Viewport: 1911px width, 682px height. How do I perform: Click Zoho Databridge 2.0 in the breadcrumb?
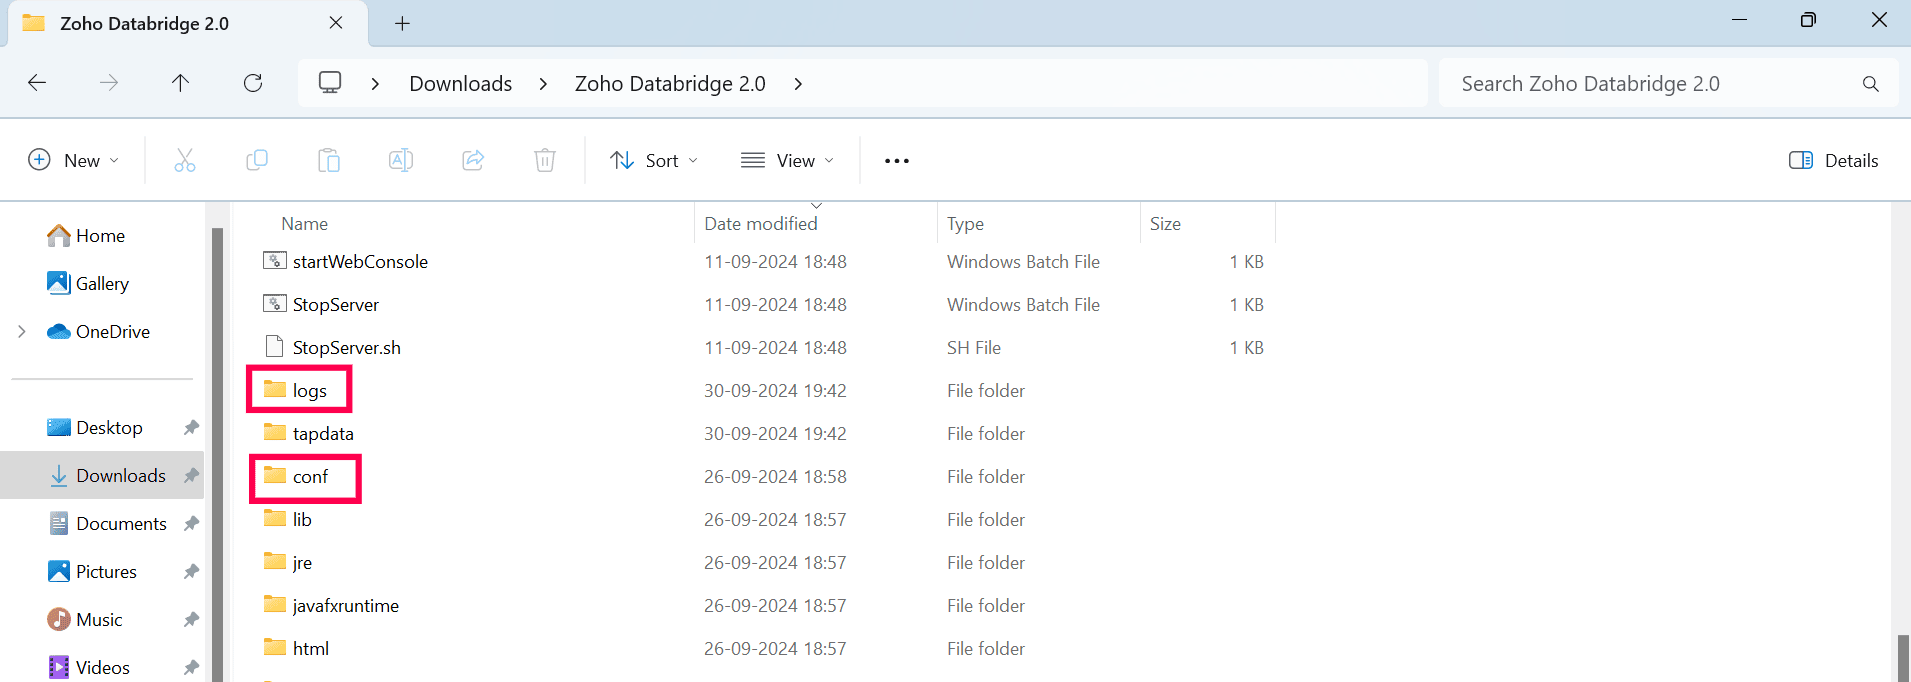(x=670, y=84)
